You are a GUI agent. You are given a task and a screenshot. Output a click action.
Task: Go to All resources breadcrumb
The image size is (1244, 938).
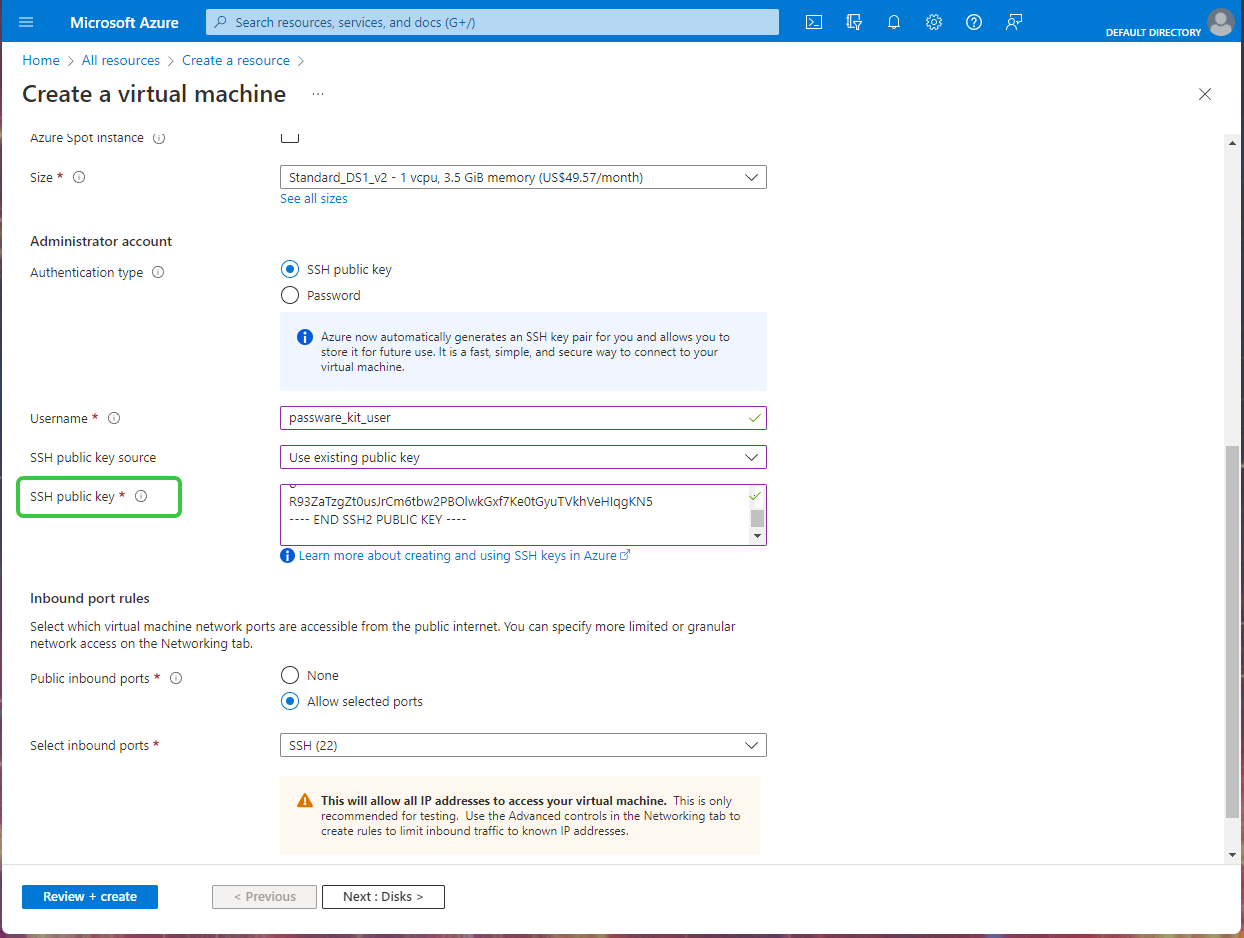[121, 60]
